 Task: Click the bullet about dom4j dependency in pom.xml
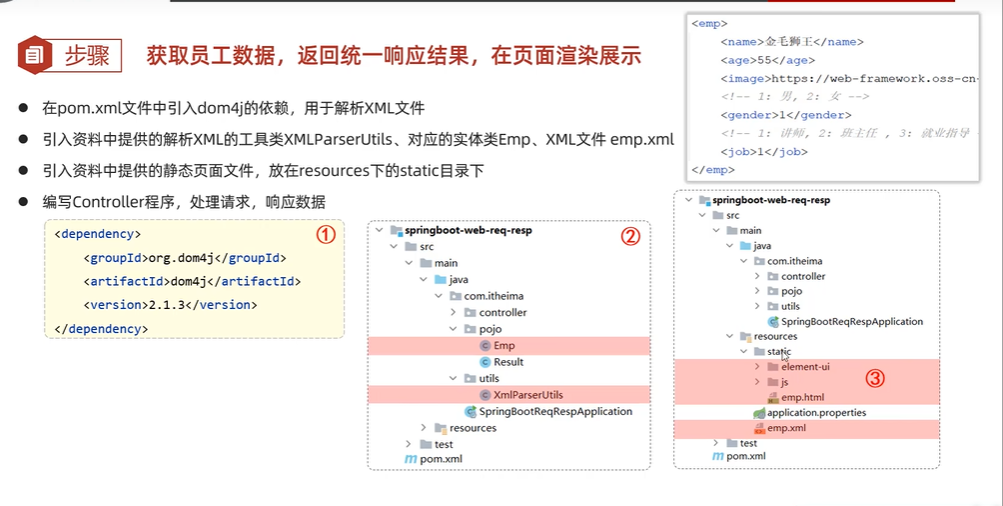pos(233,108)
